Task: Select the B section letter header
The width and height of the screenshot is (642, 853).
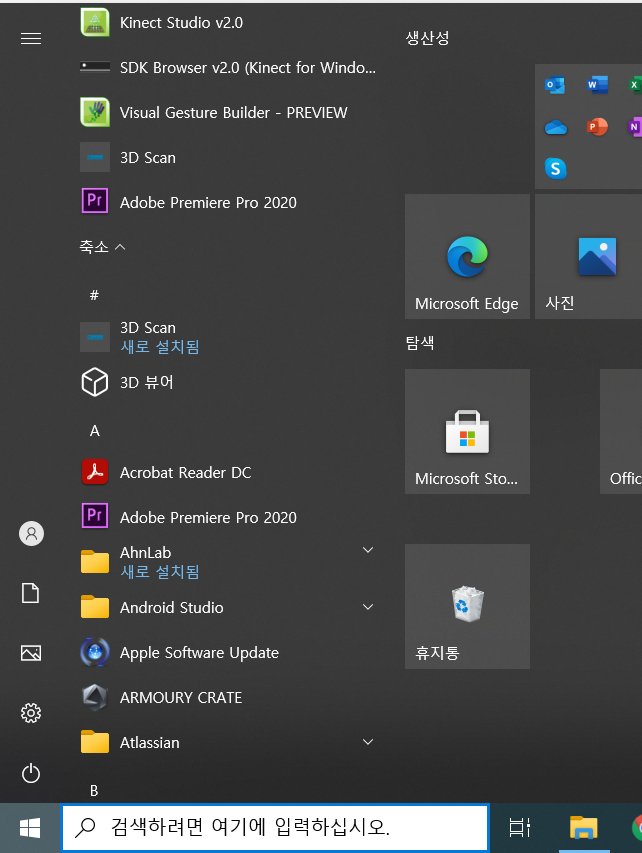Action: click(x=94, y=790)
